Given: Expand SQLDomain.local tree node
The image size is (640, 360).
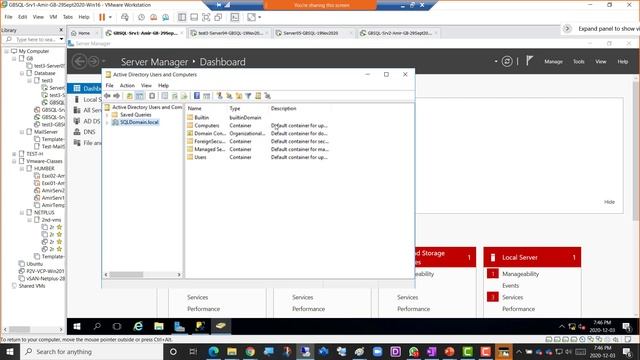Looking at the screenshot, I should click(107, 122).
